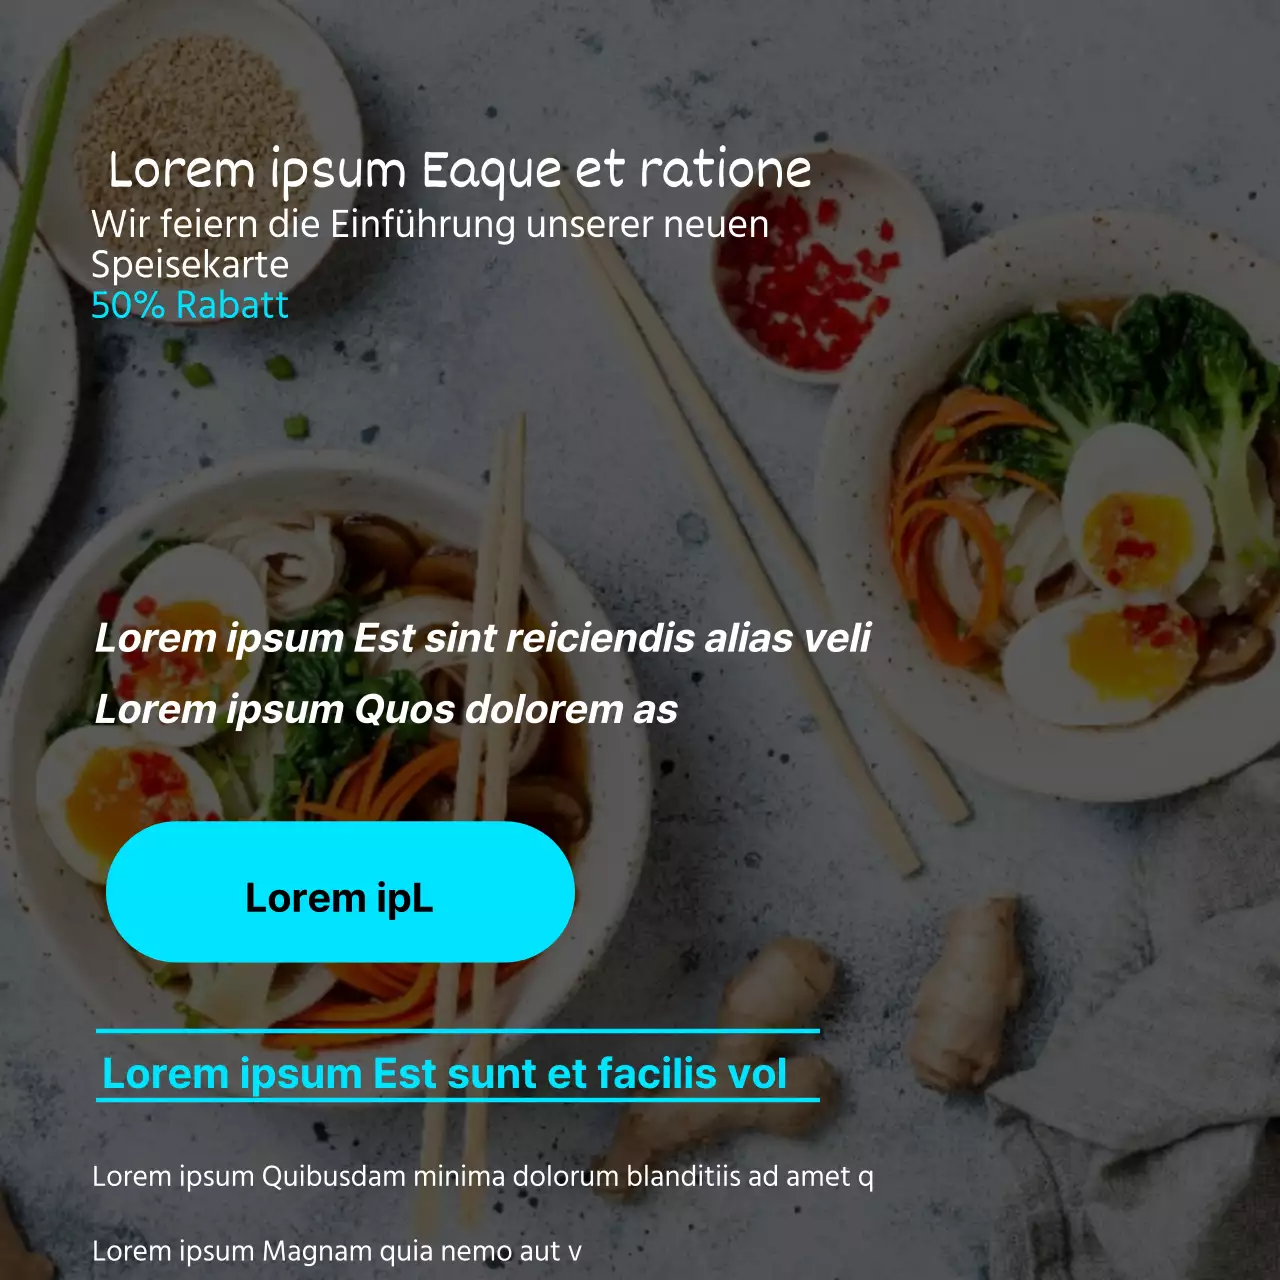Screen dimensions: 1280x1280
Task: Open the "Lorem ipsum Est sunt et facilis vol" link
Action: (x=445, y=1074)
